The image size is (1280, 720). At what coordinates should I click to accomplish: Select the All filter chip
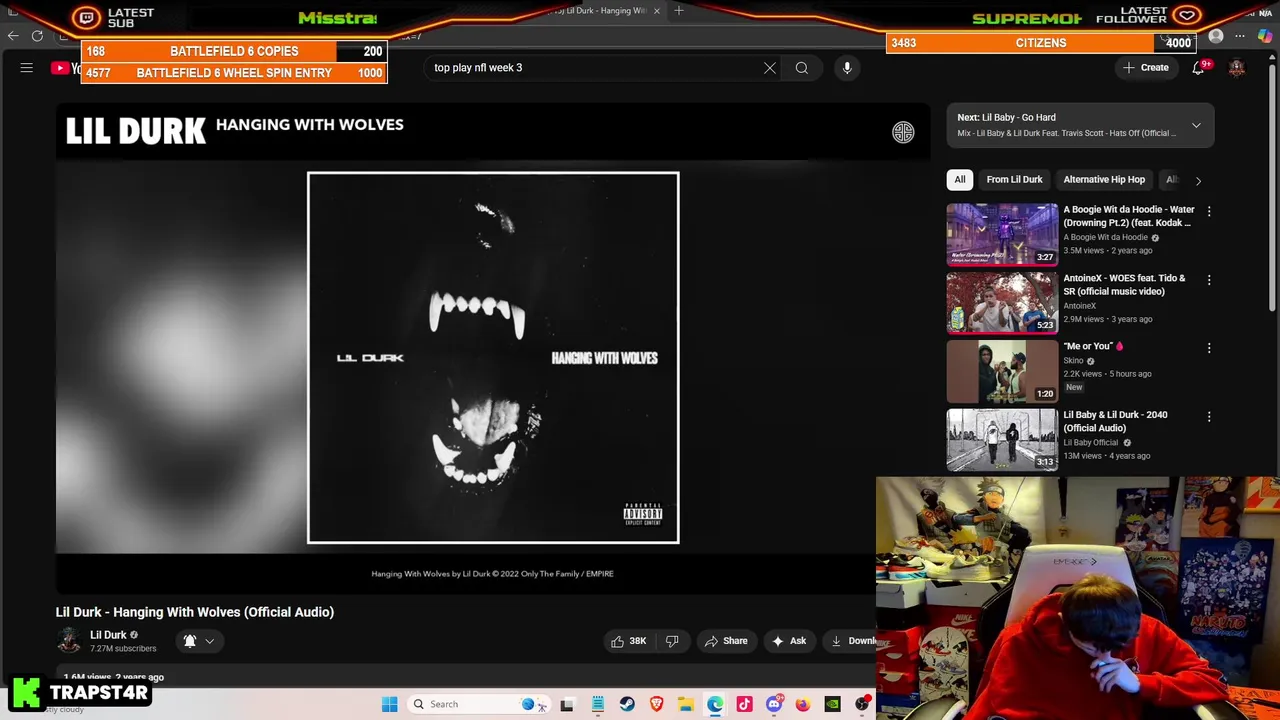pyautogui.click(x=960, y=180)
